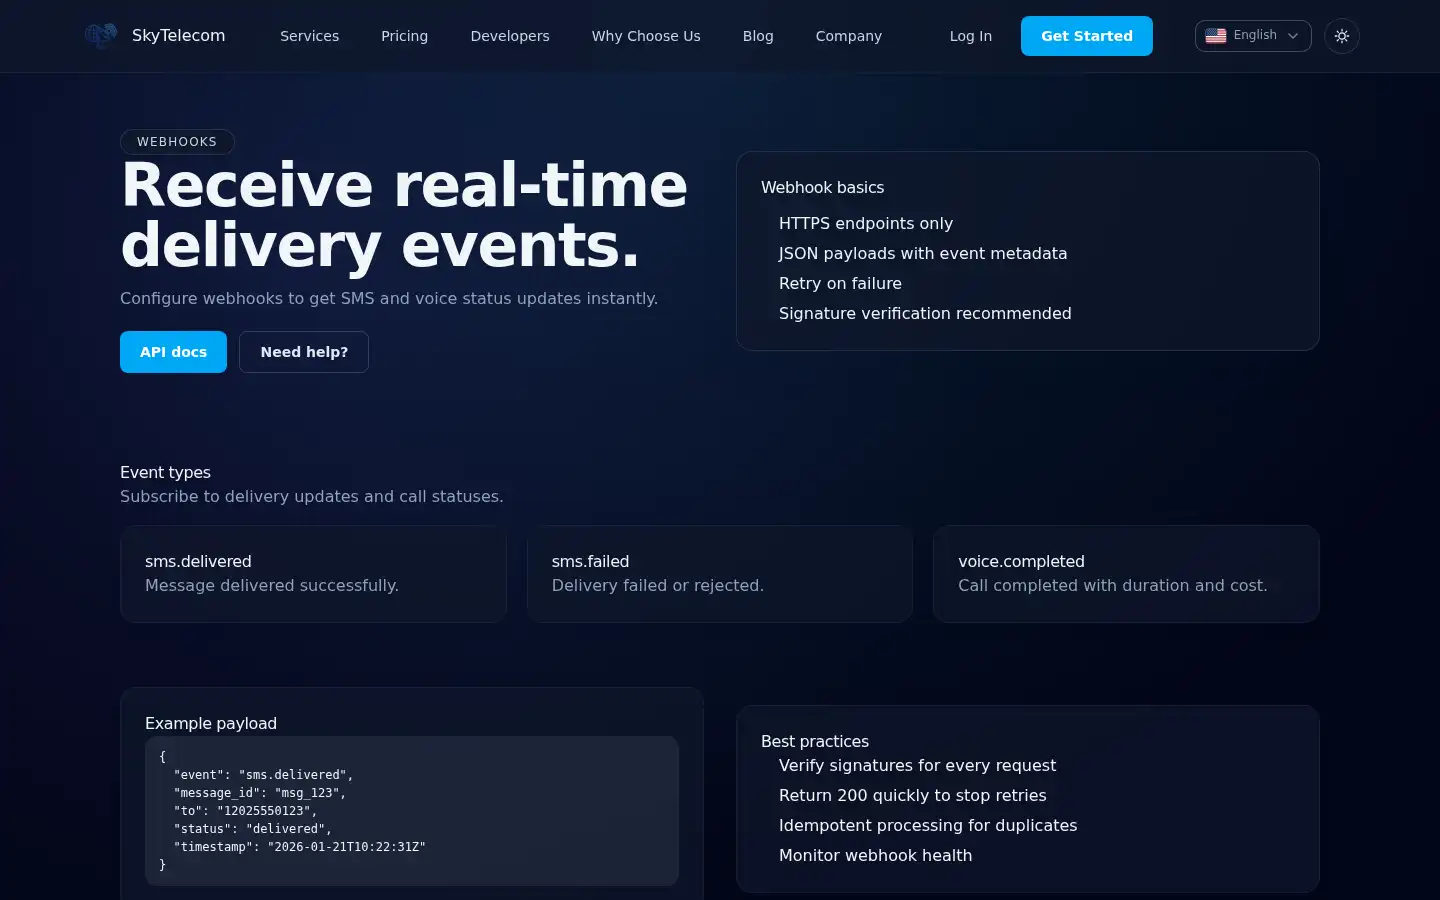Screen dimensions: 1440x900
Task: Open the Services menu
Action: pyautogui.click(x=309, y=36)
